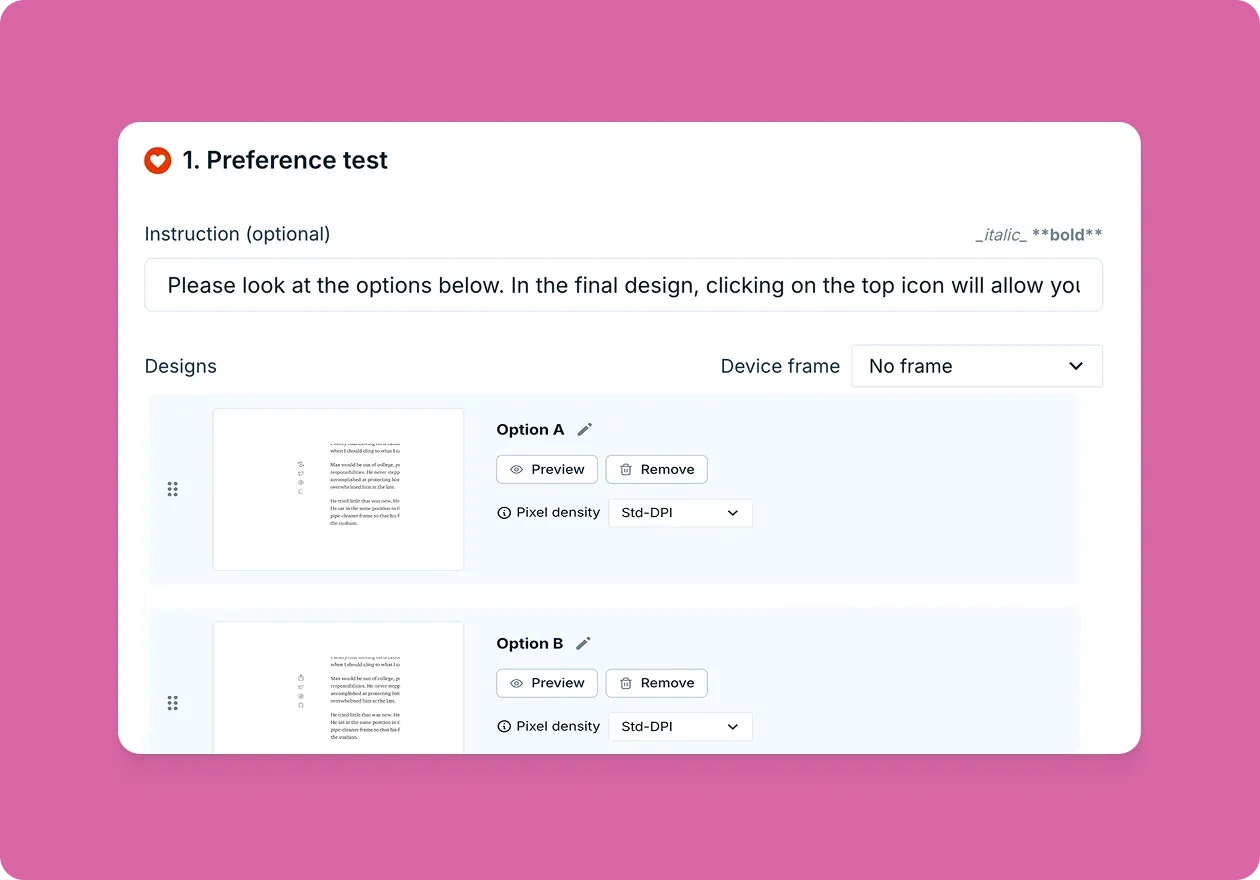Viewport: 1260px width, 880px height.
Task: Open Option A's Std-DPI pixel density dropdown
Action: [680, 512]
